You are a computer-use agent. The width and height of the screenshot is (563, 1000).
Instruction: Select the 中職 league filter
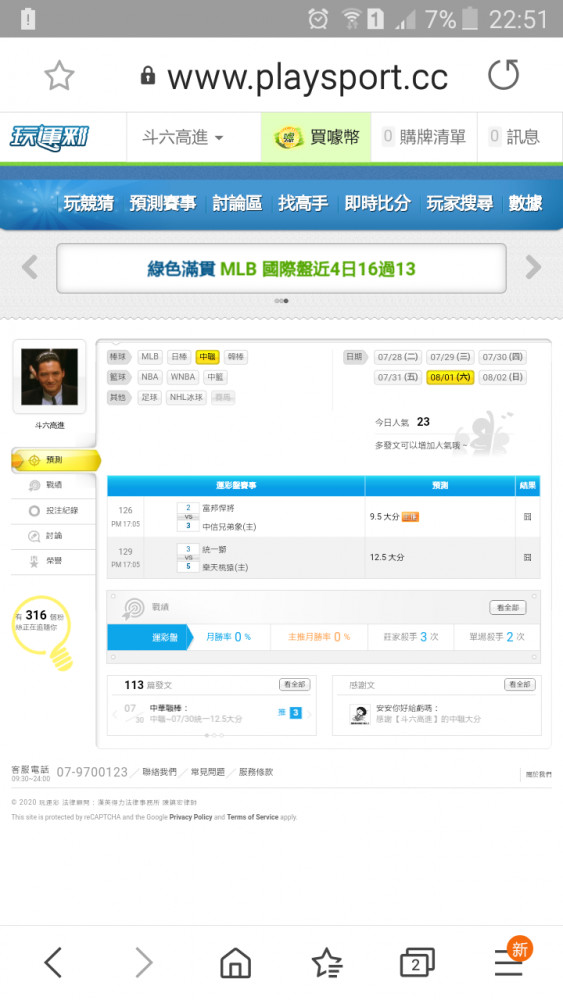pyautogui.click(x=207, y=357)
